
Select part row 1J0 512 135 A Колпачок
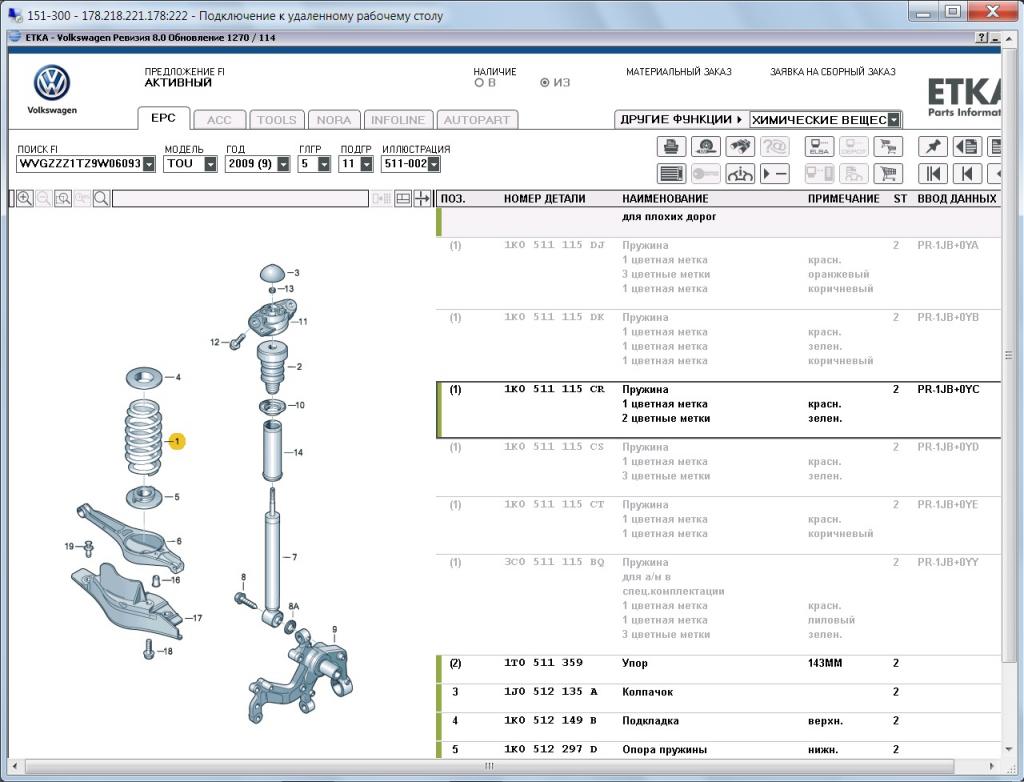pyautogui.click(x=718, y=698)
